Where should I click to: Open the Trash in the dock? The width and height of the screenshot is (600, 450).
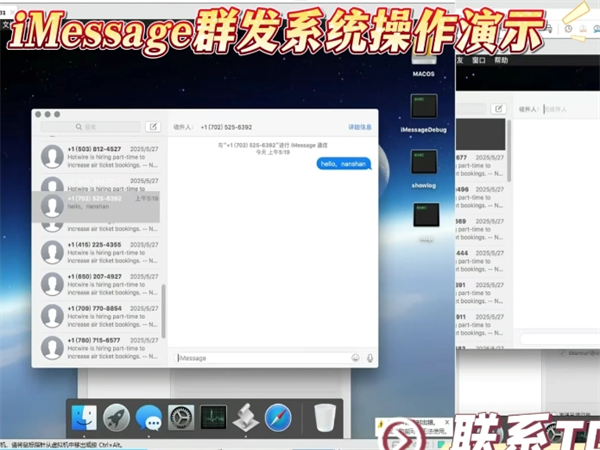click(x=323, y=417)
